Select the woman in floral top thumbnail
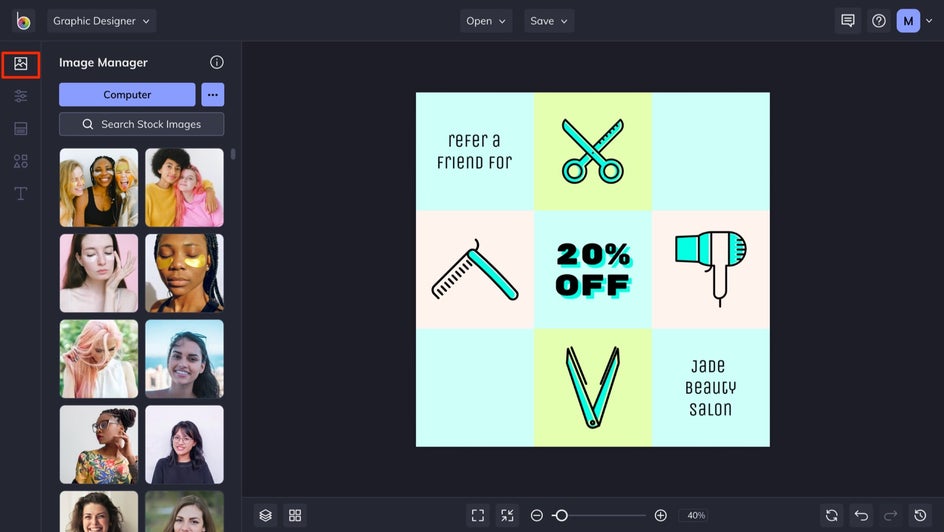The height and width of the screenshot is (532, 944). [99, 444]
